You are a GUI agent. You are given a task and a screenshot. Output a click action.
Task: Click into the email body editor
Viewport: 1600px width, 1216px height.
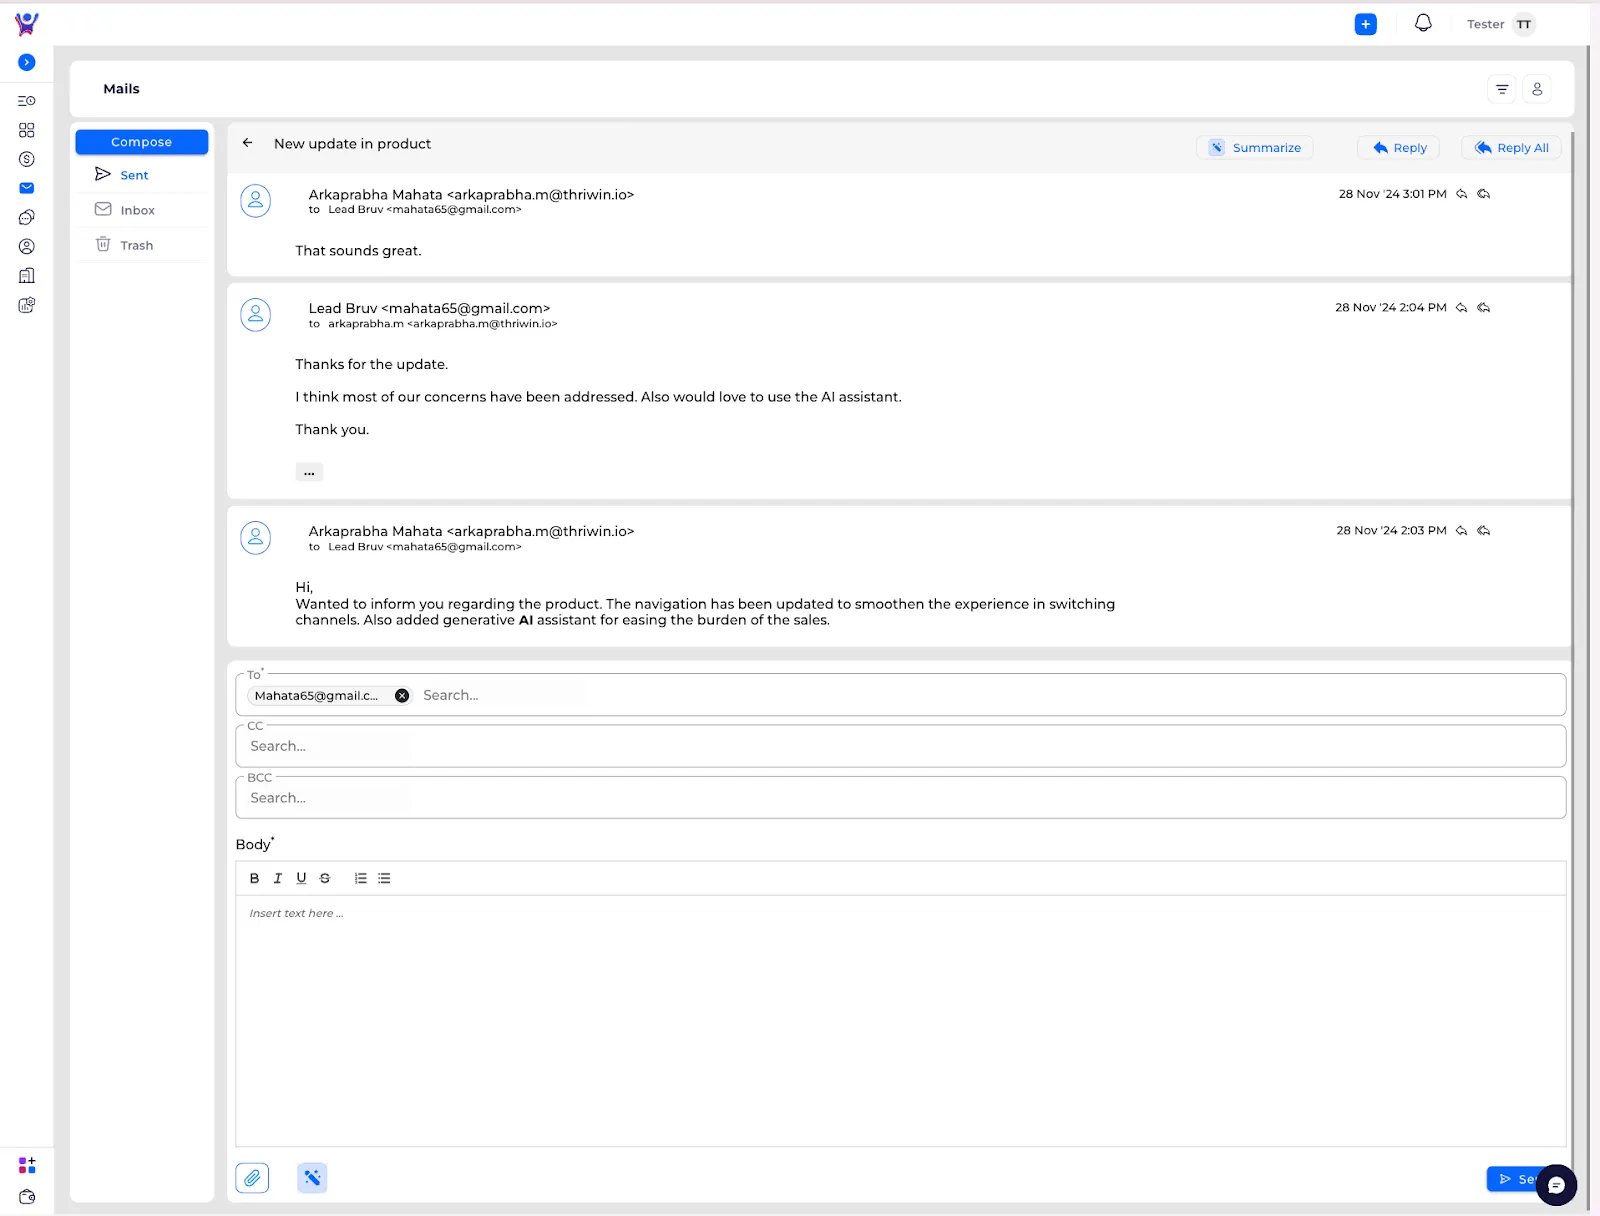pyautogui.click(x=901, y=1020)
